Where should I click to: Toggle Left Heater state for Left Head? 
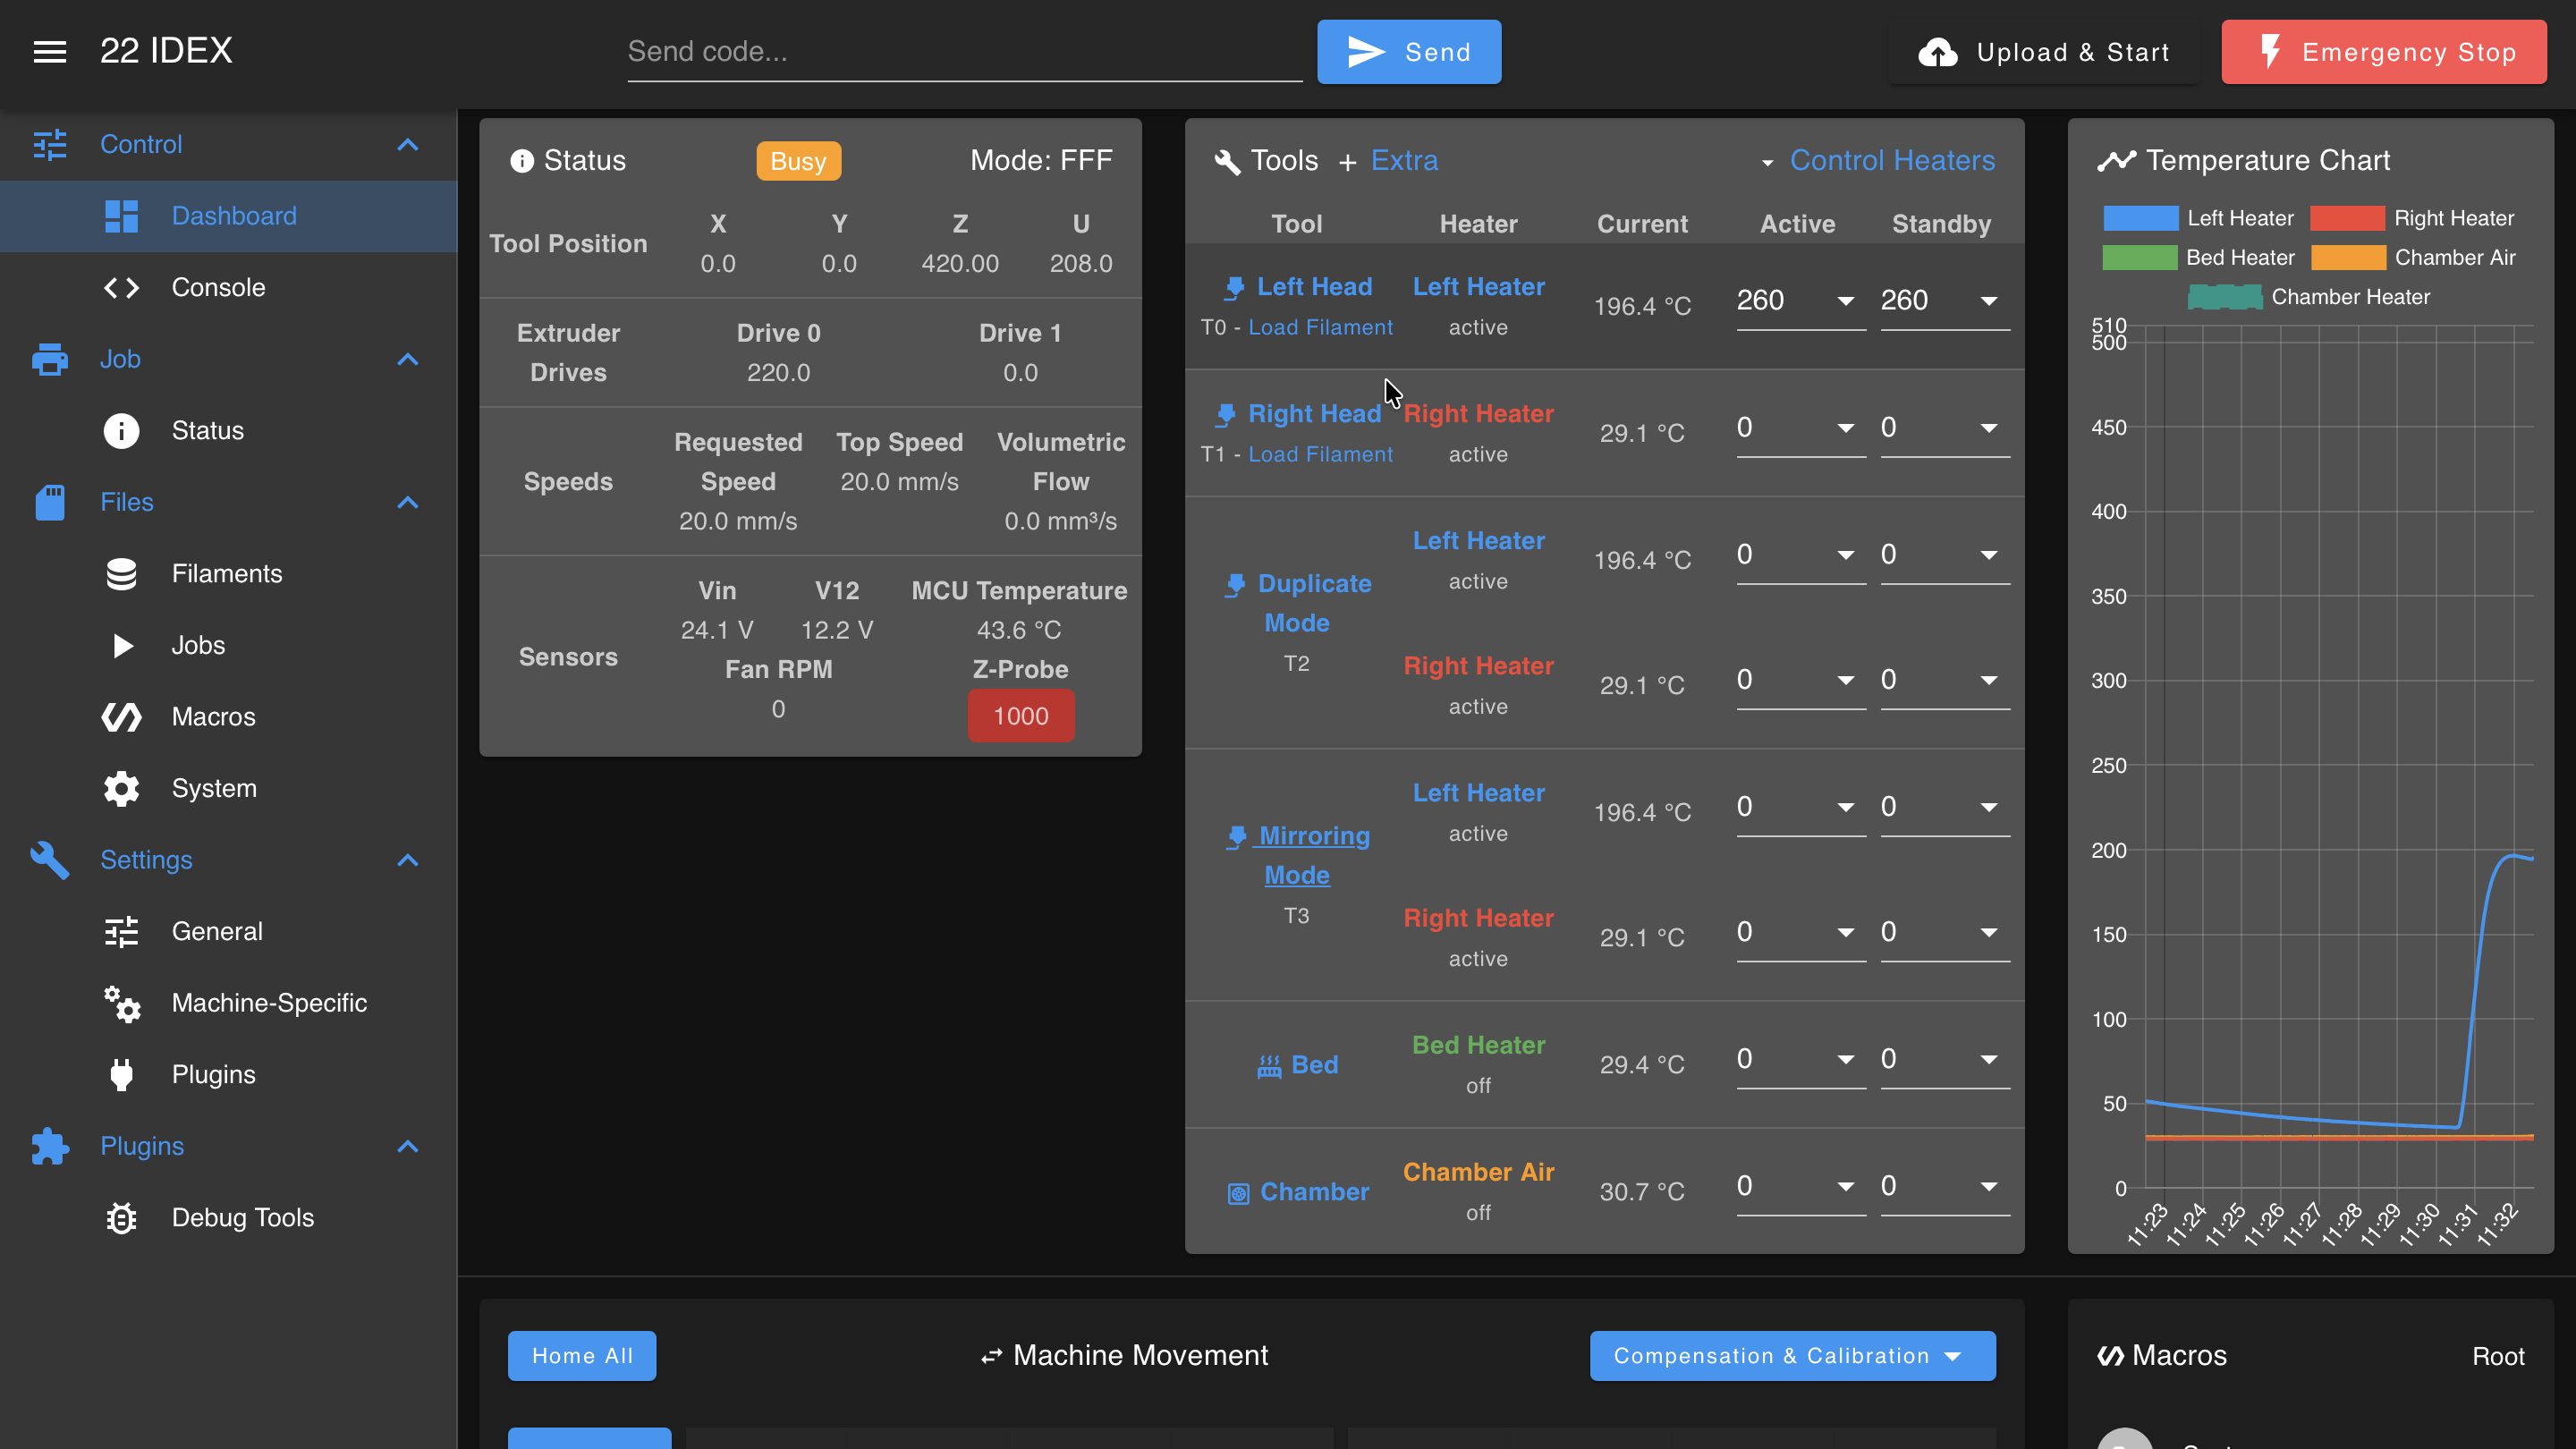(1478, 287)
